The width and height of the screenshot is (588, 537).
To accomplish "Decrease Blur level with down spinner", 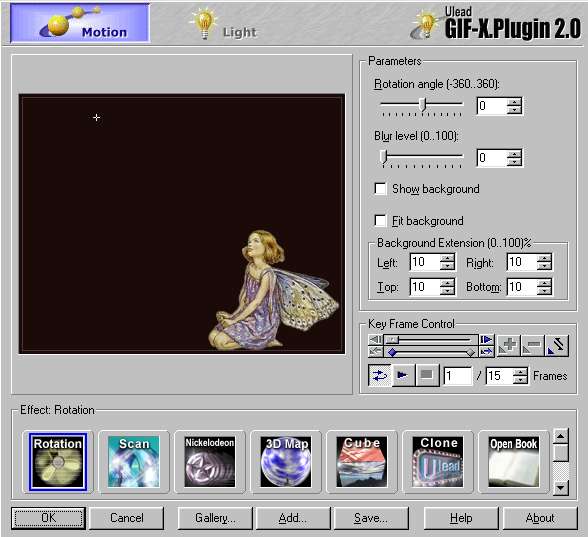I will pos(514,162).
